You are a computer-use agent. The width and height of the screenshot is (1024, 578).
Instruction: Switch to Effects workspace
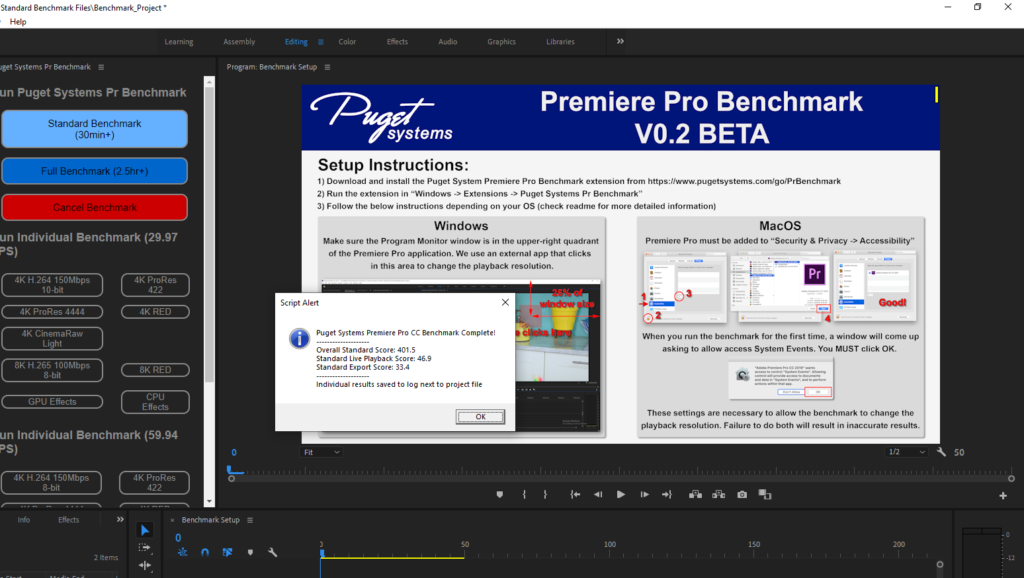click(x=397, y=42)
